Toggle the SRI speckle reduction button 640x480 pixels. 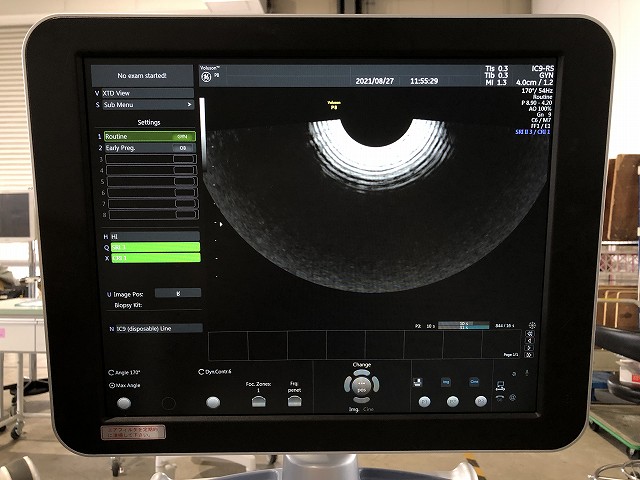(156, 247)
